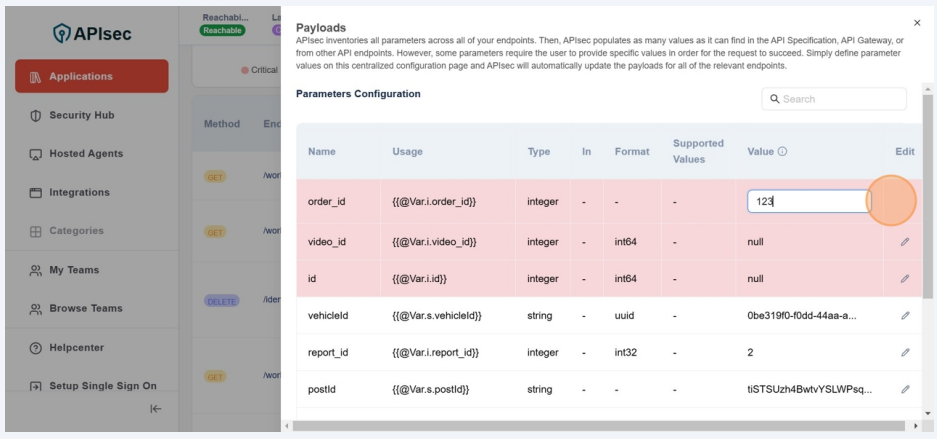The image size is (937, 439).
Task: Click the horizontal scrollbar track
Action: 601,426
